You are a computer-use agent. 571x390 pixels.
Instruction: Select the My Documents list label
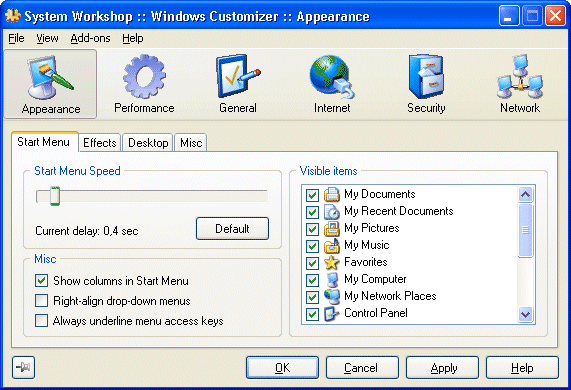tap(380, 194)
